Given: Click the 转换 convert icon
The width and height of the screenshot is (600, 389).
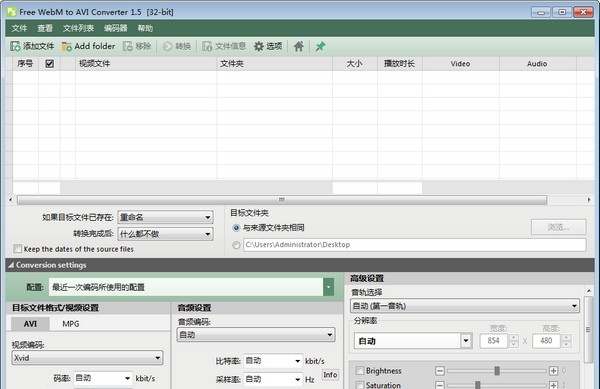Looking at the screenshot, I should pos(168,46).
